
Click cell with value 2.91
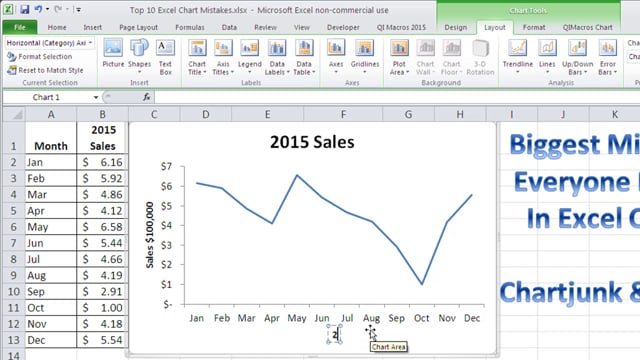click(102, 291)
